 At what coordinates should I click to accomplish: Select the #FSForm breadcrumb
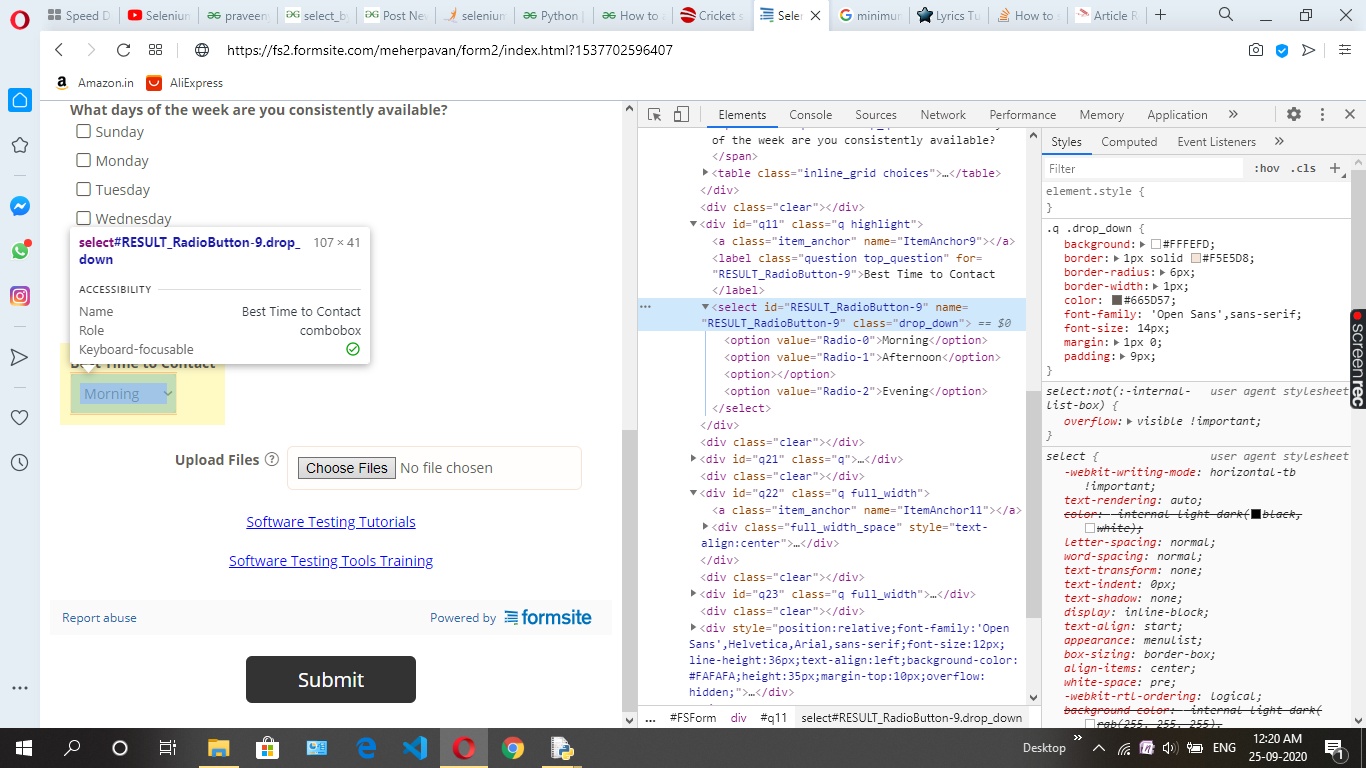(693, 717)
